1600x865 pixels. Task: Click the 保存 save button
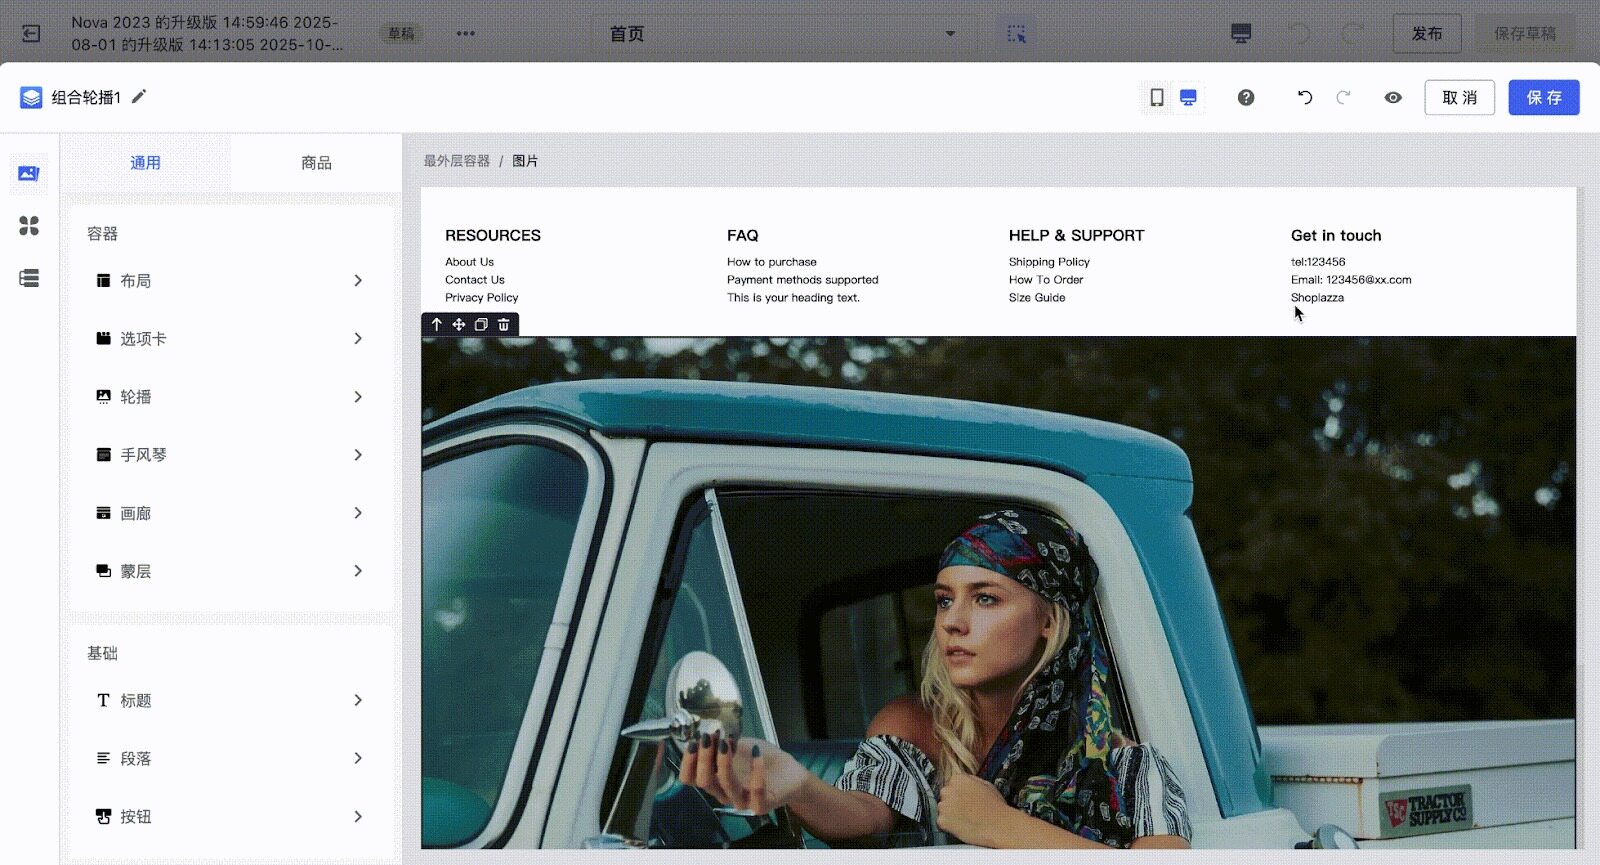tap(1543, 97)
